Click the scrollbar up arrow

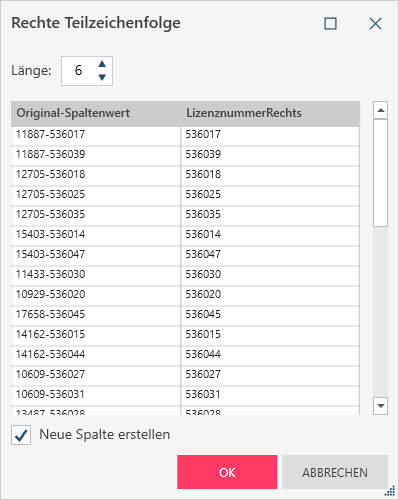pyautogui.click(x=380, y=110)
